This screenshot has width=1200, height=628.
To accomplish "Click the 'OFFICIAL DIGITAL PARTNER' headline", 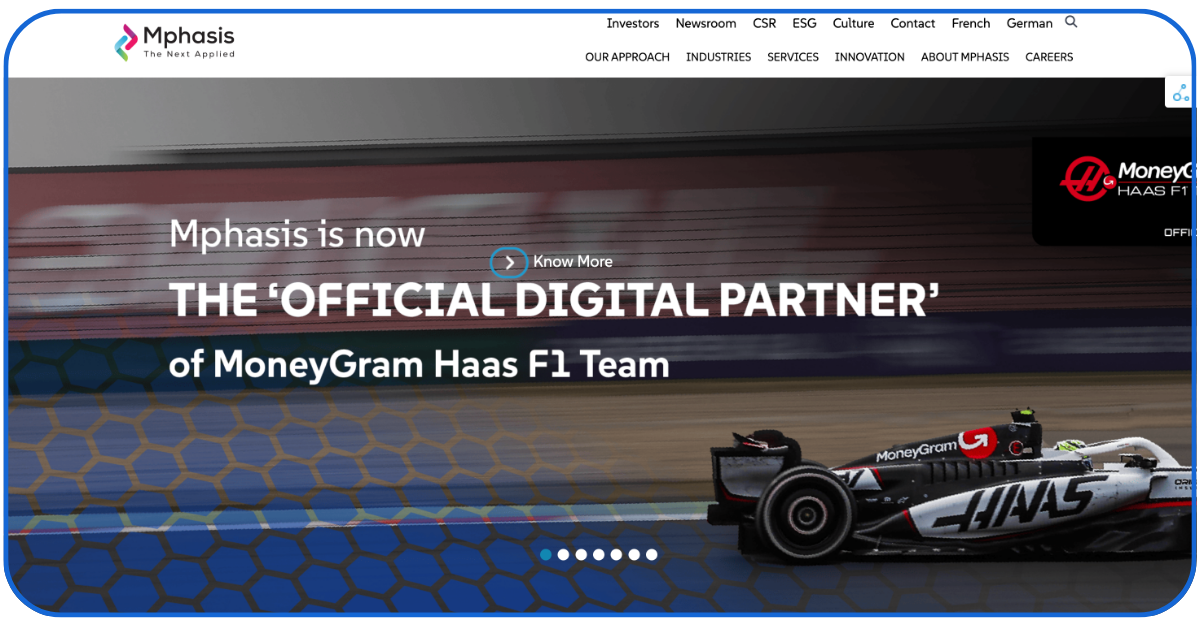I will [554, 300].
